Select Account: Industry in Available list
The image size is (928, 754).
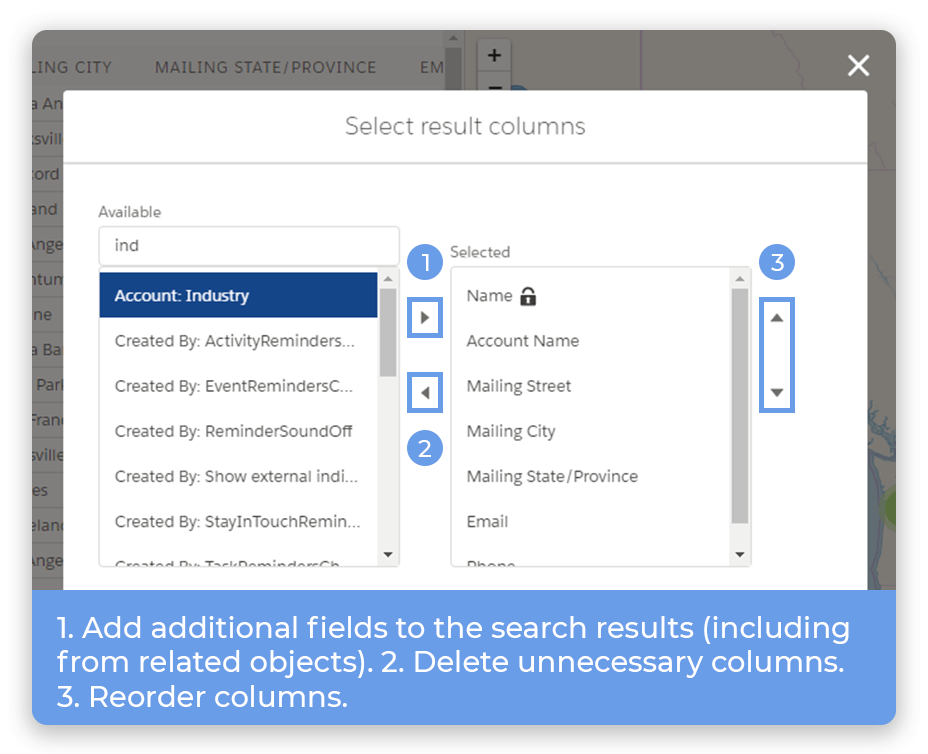coord(238,295)
